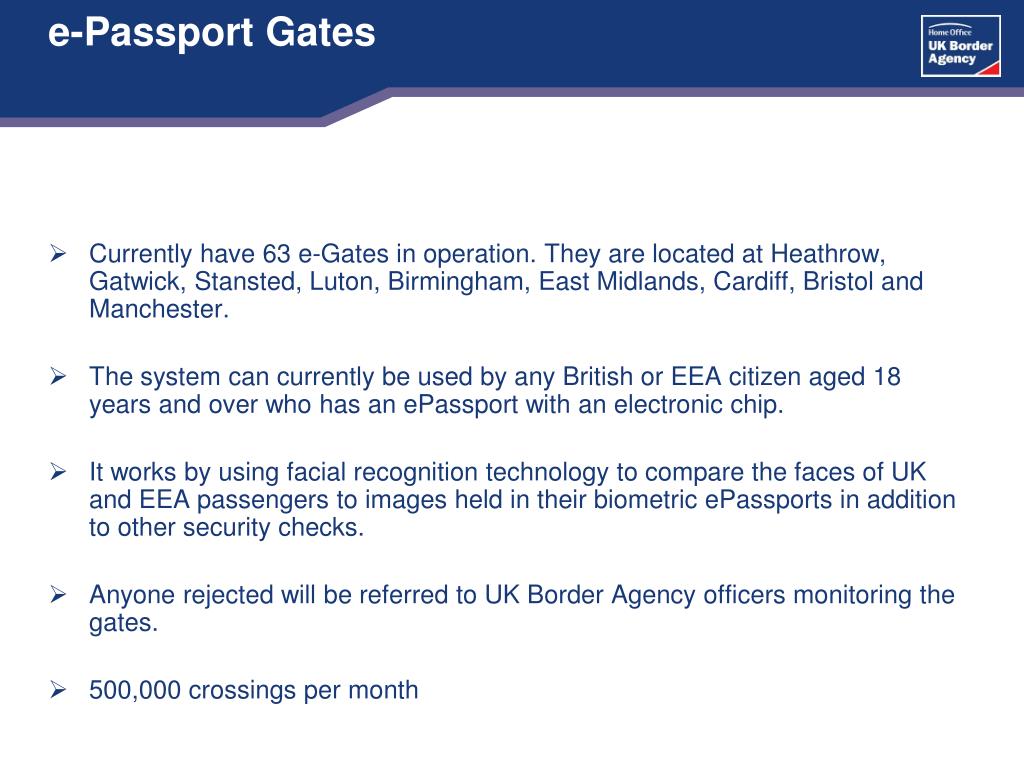Screen dimensions: 1024x768
Task: Select the word Heathrow in first bullet
Action: point(827,253)
